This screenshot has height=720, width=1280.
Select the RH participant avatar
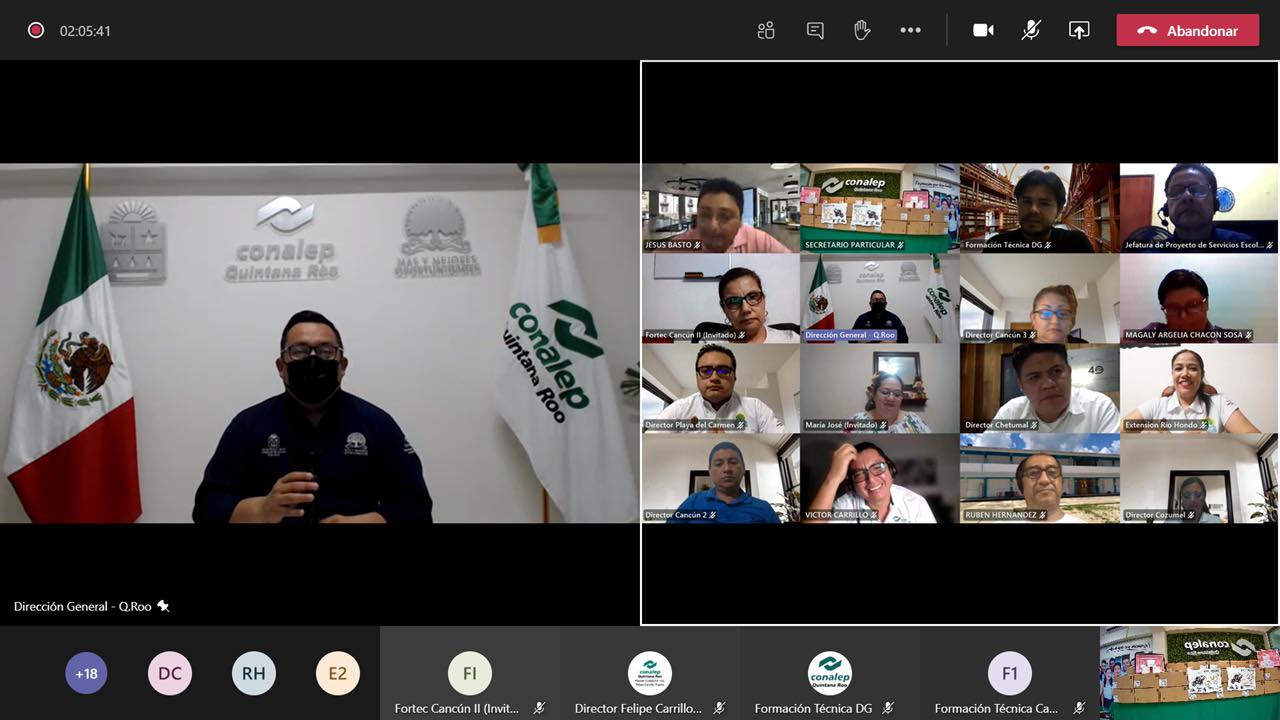[x=254, y=673]
